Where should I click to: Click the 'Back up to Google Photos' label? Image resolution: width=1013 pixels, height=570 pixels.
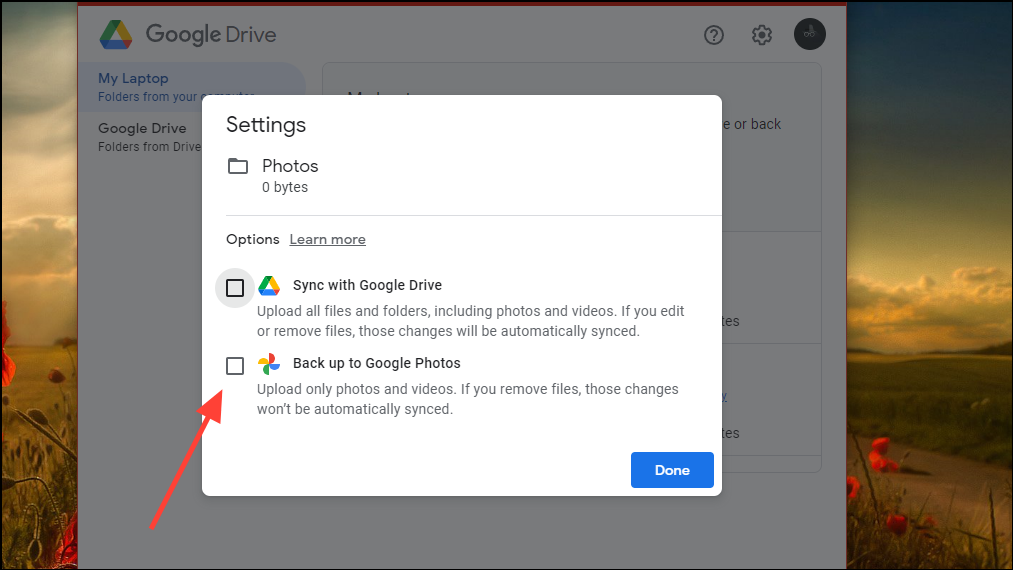tap(377, 363)
